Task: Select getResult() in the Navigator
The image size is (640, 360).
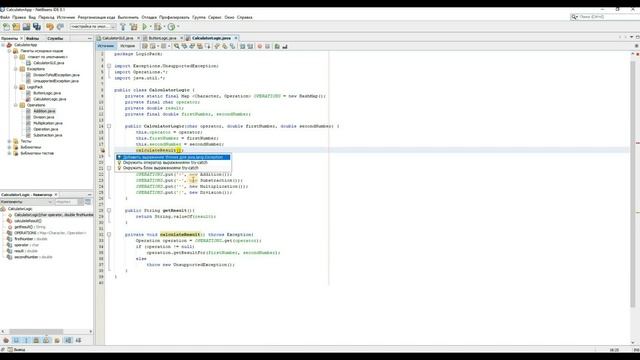Action: 30,227
